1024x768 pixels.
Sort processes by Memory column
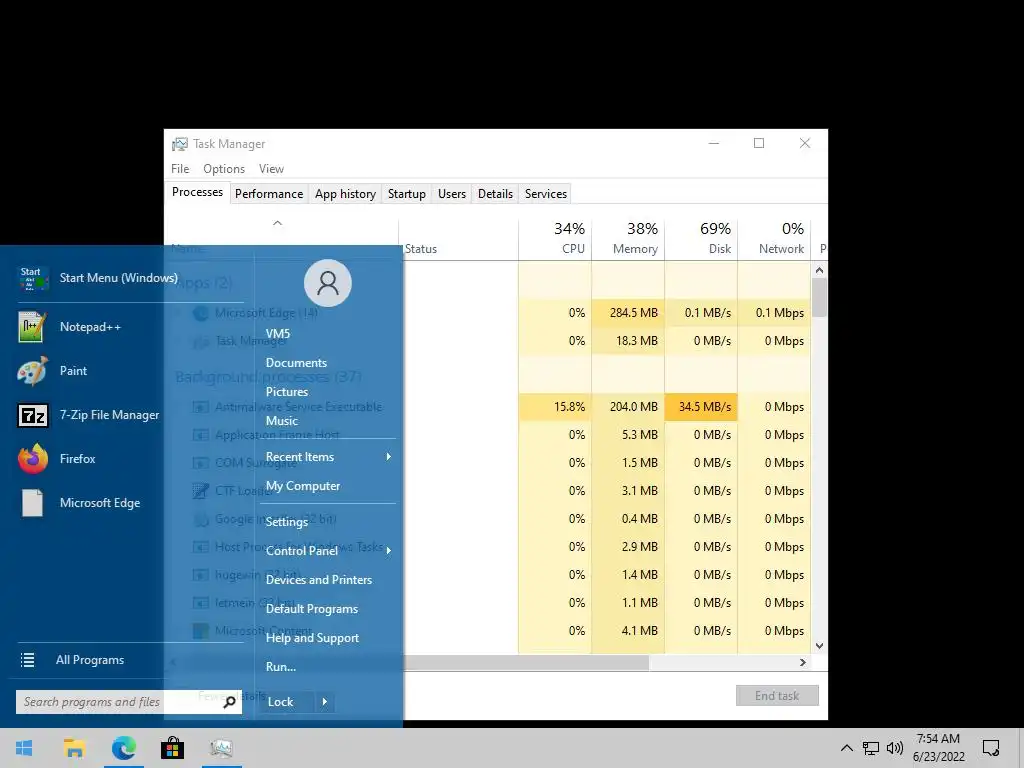[x=628, y=238]
